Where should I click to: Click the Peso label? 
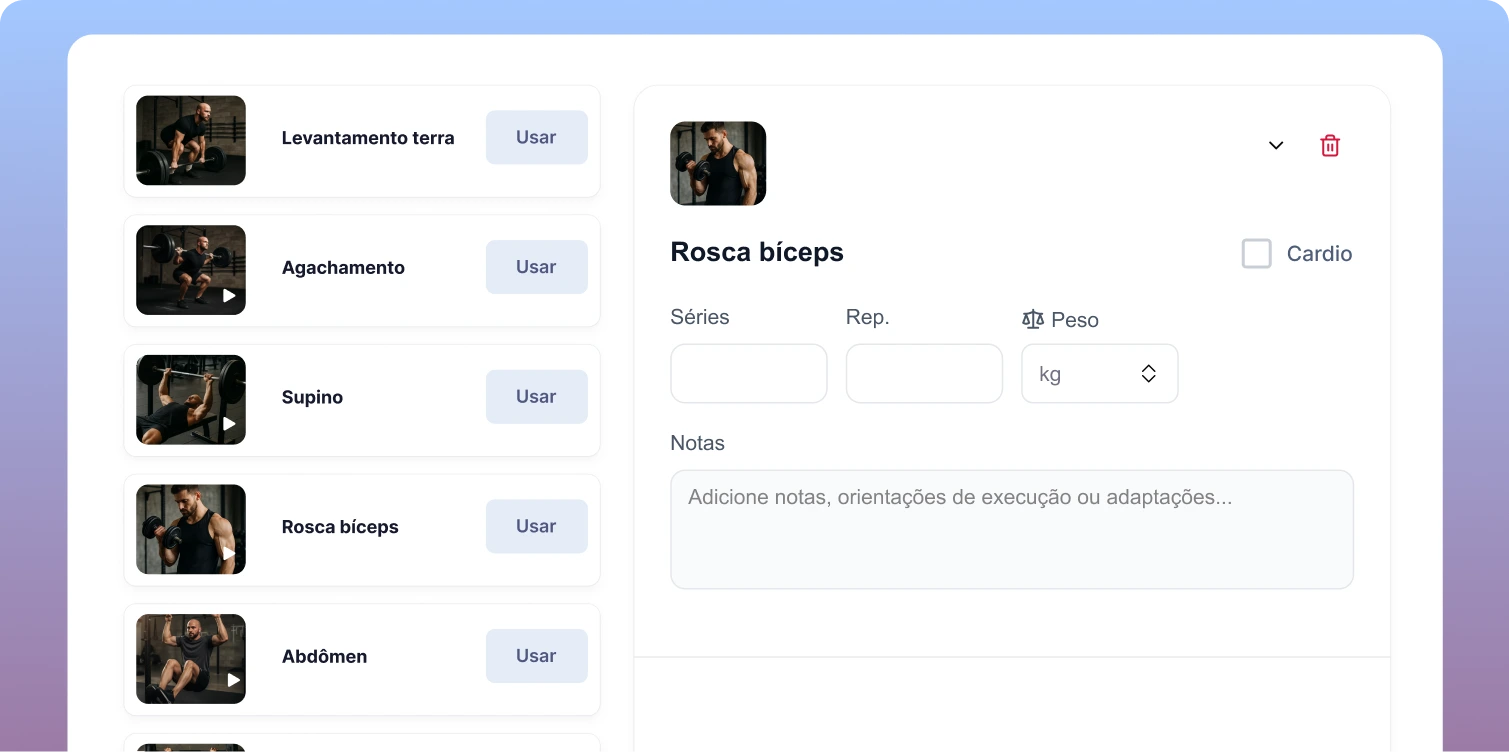[x=1075, y=320]
